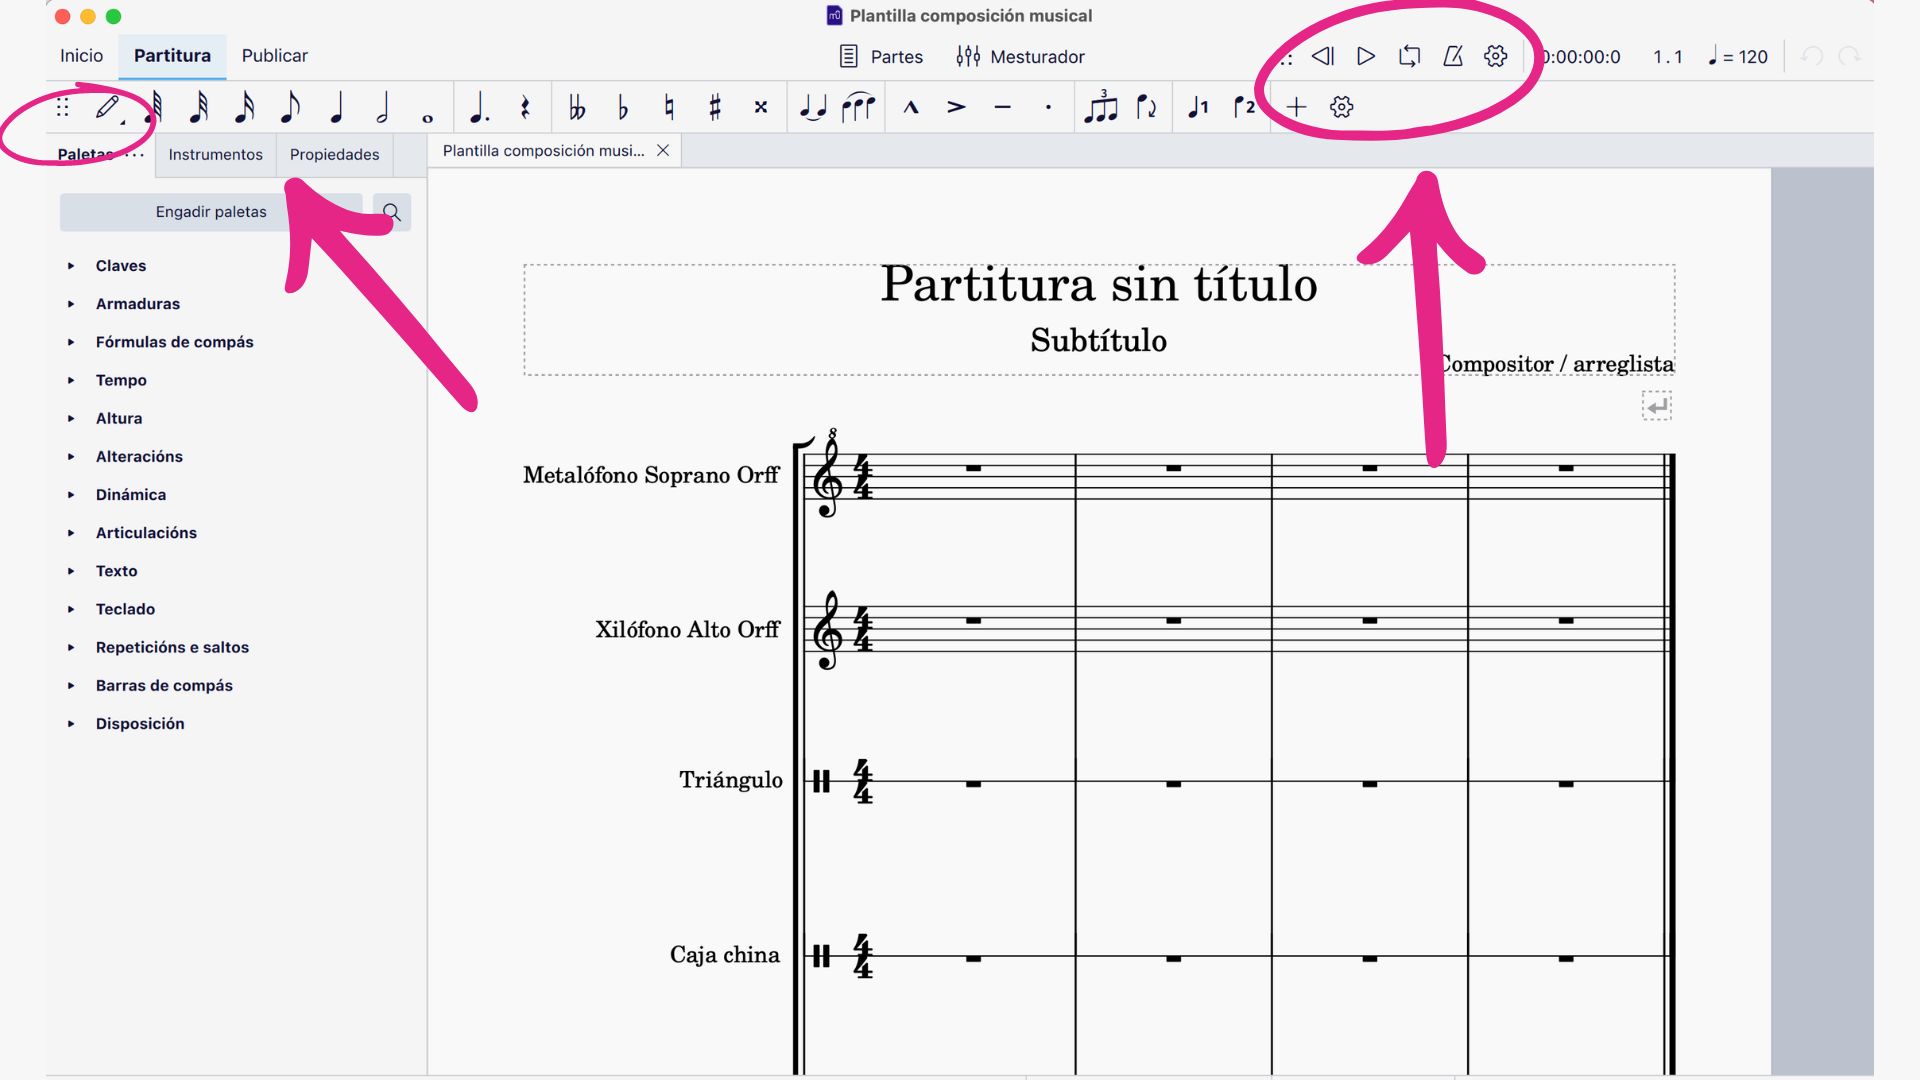Click the Engadir paletas button

pos(211,212)
